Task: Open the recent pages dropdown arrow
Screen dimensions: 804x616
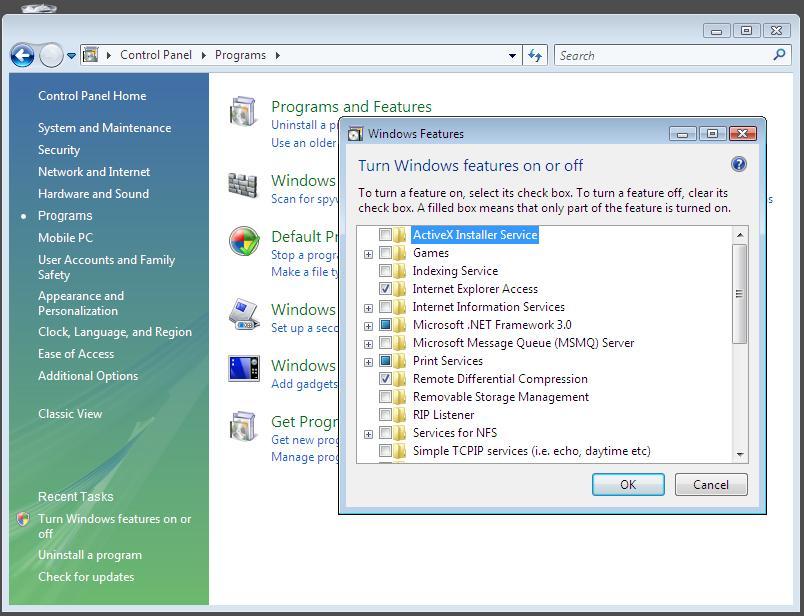Action: pyautogui.click(x=71, y=55)
